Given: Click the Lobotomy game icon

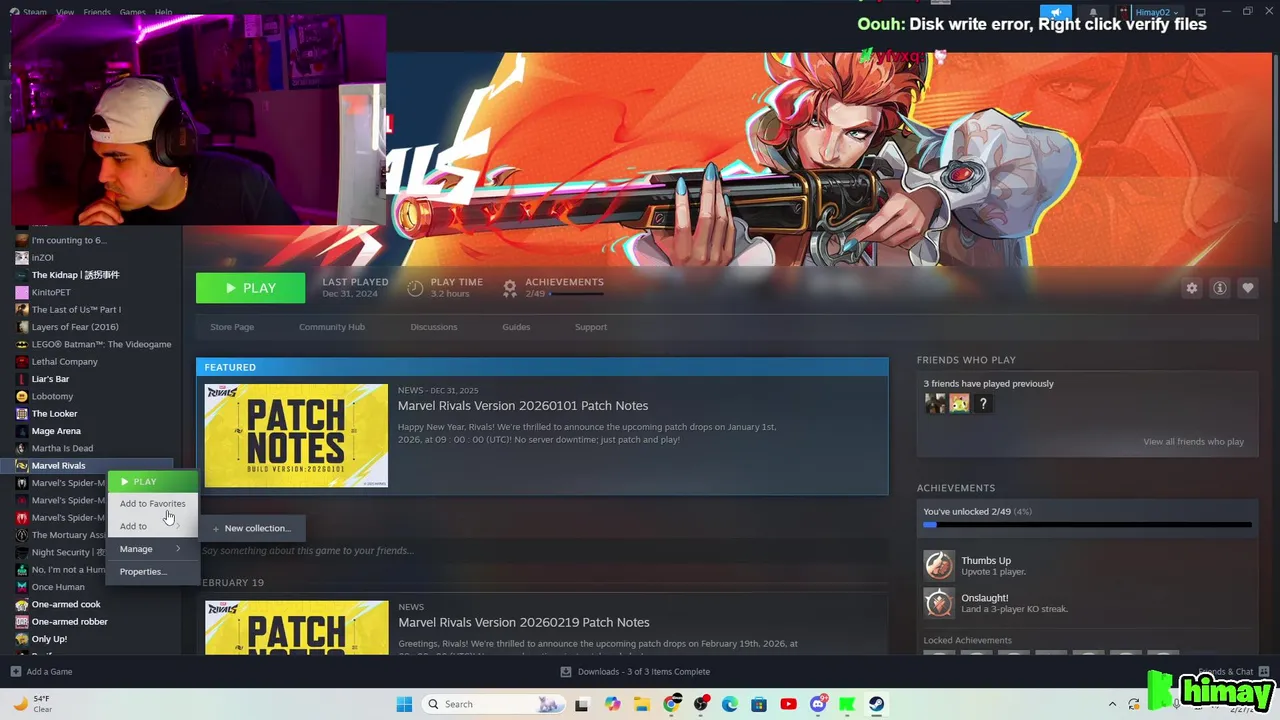Looking at the screenshot, I should (22, 396).
